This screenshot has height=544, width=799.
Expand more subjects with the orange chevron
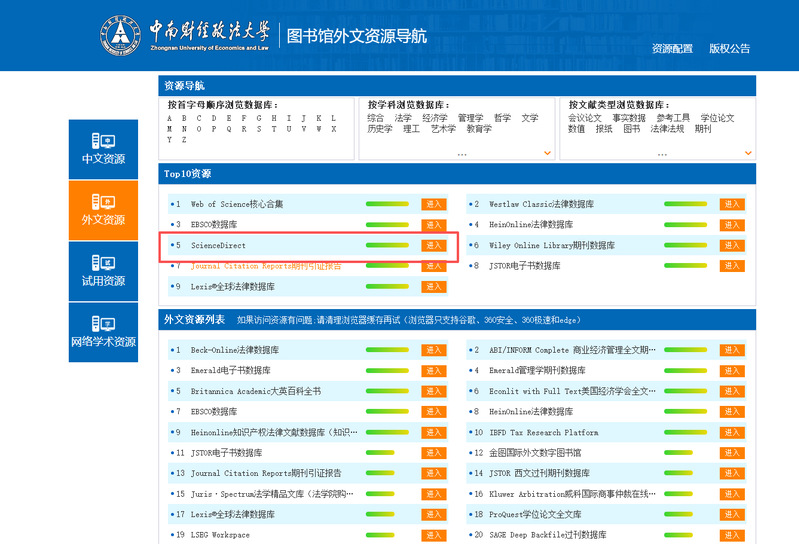point(547,153)
